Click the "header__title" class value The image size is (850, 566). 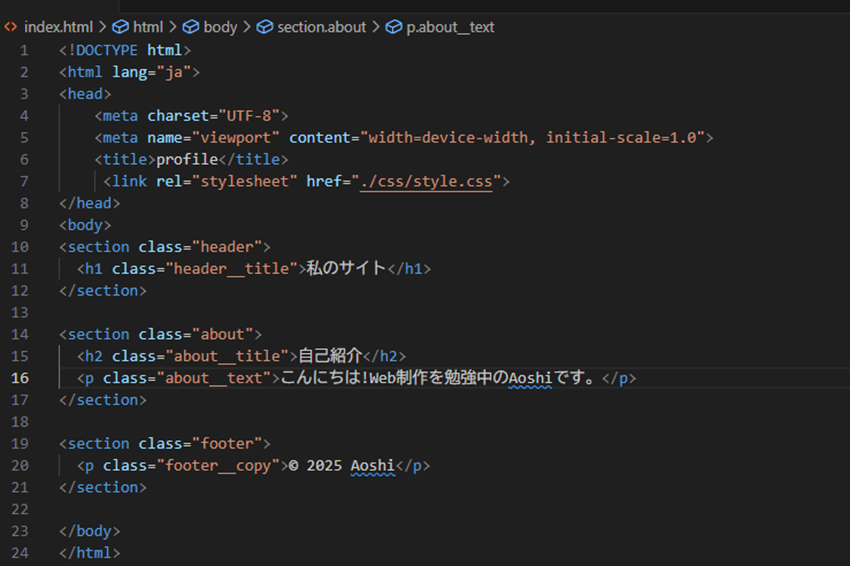pos(233,268)
